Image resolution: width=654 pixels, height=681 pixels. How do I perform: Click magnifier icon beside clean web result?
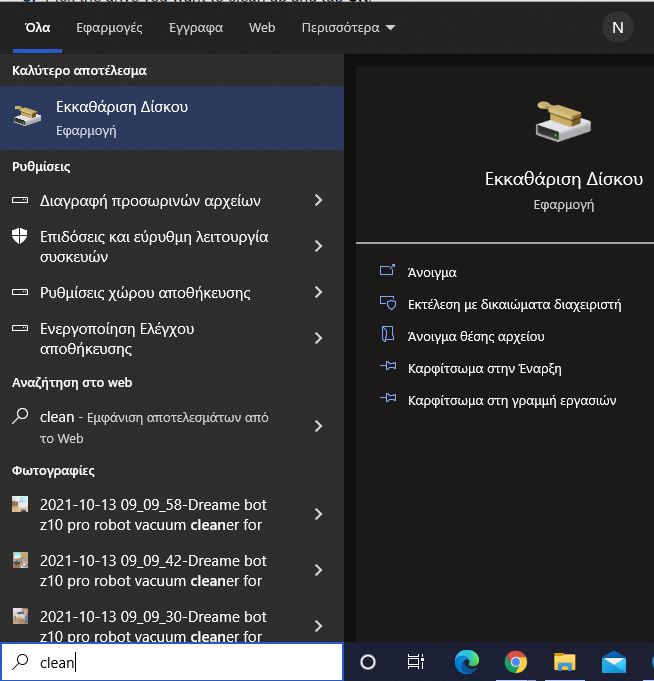coord(20,416)
